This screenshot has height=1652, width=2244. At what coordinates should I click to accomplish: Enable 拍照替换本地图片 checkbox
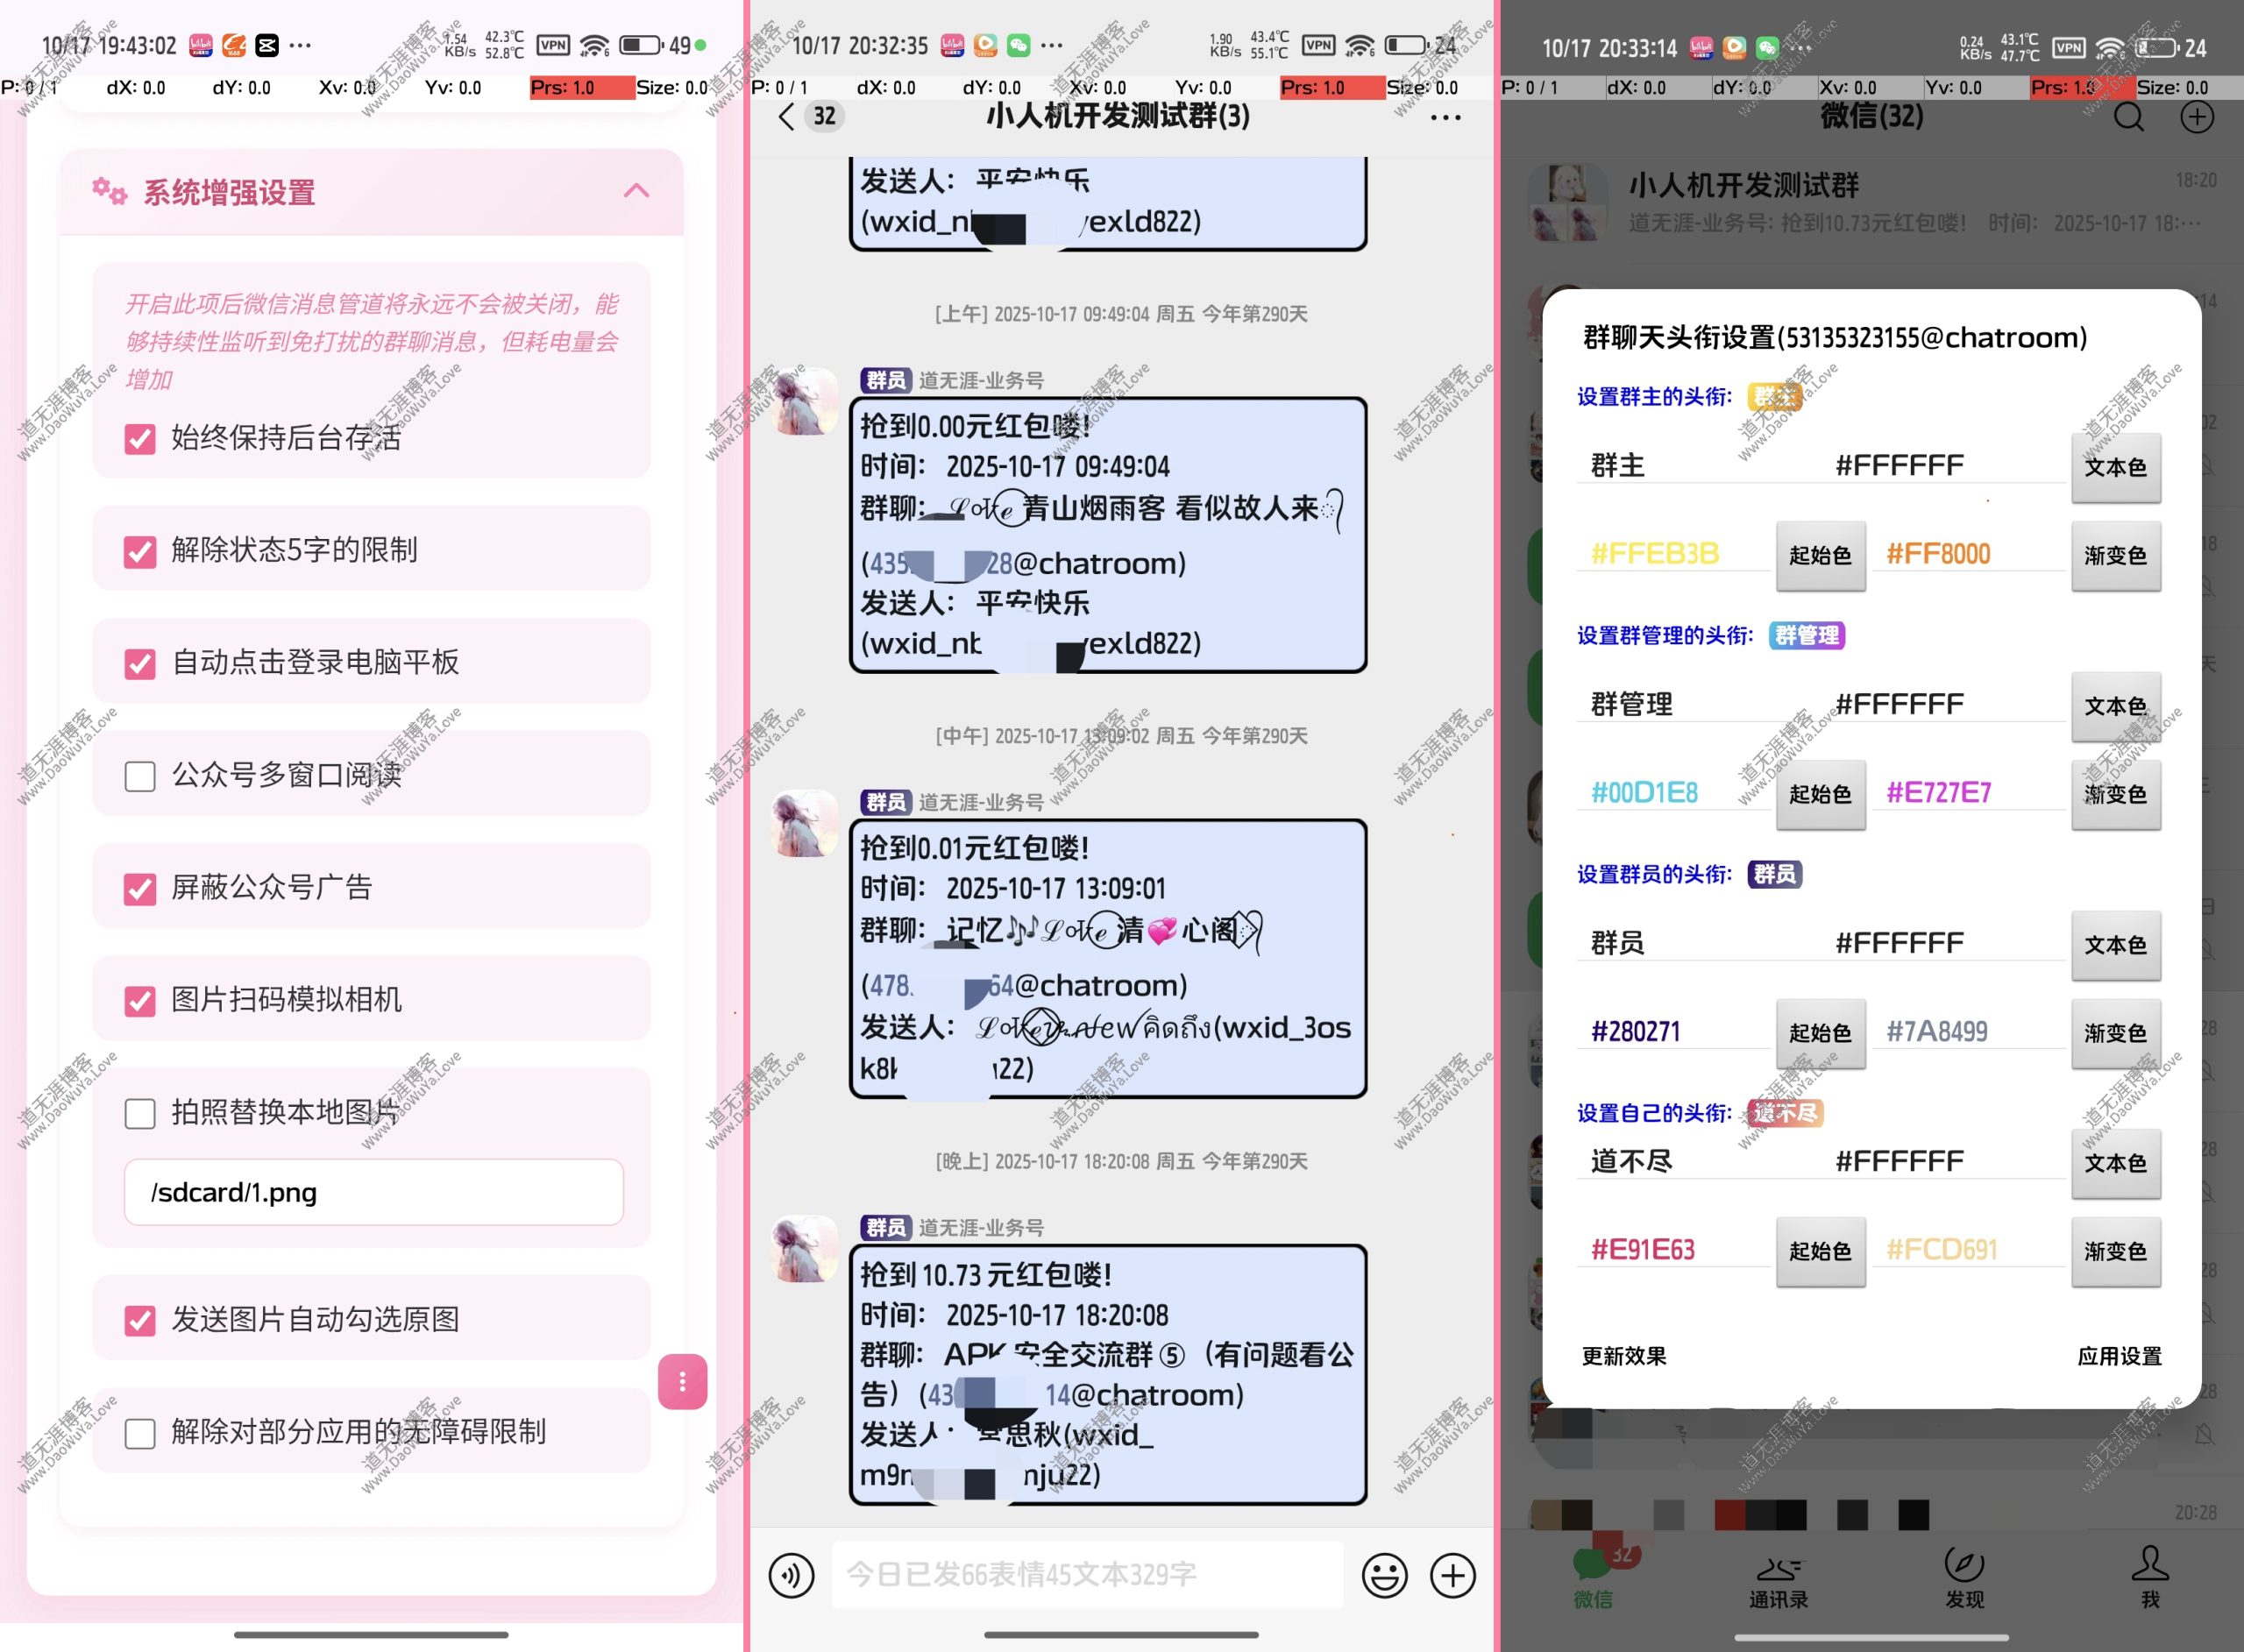click(140, 1113)
